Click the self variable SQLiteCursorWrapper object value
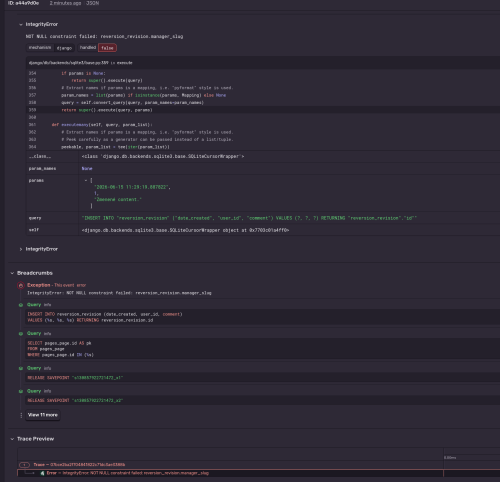The image size is (500, 482). pos(185,230)
